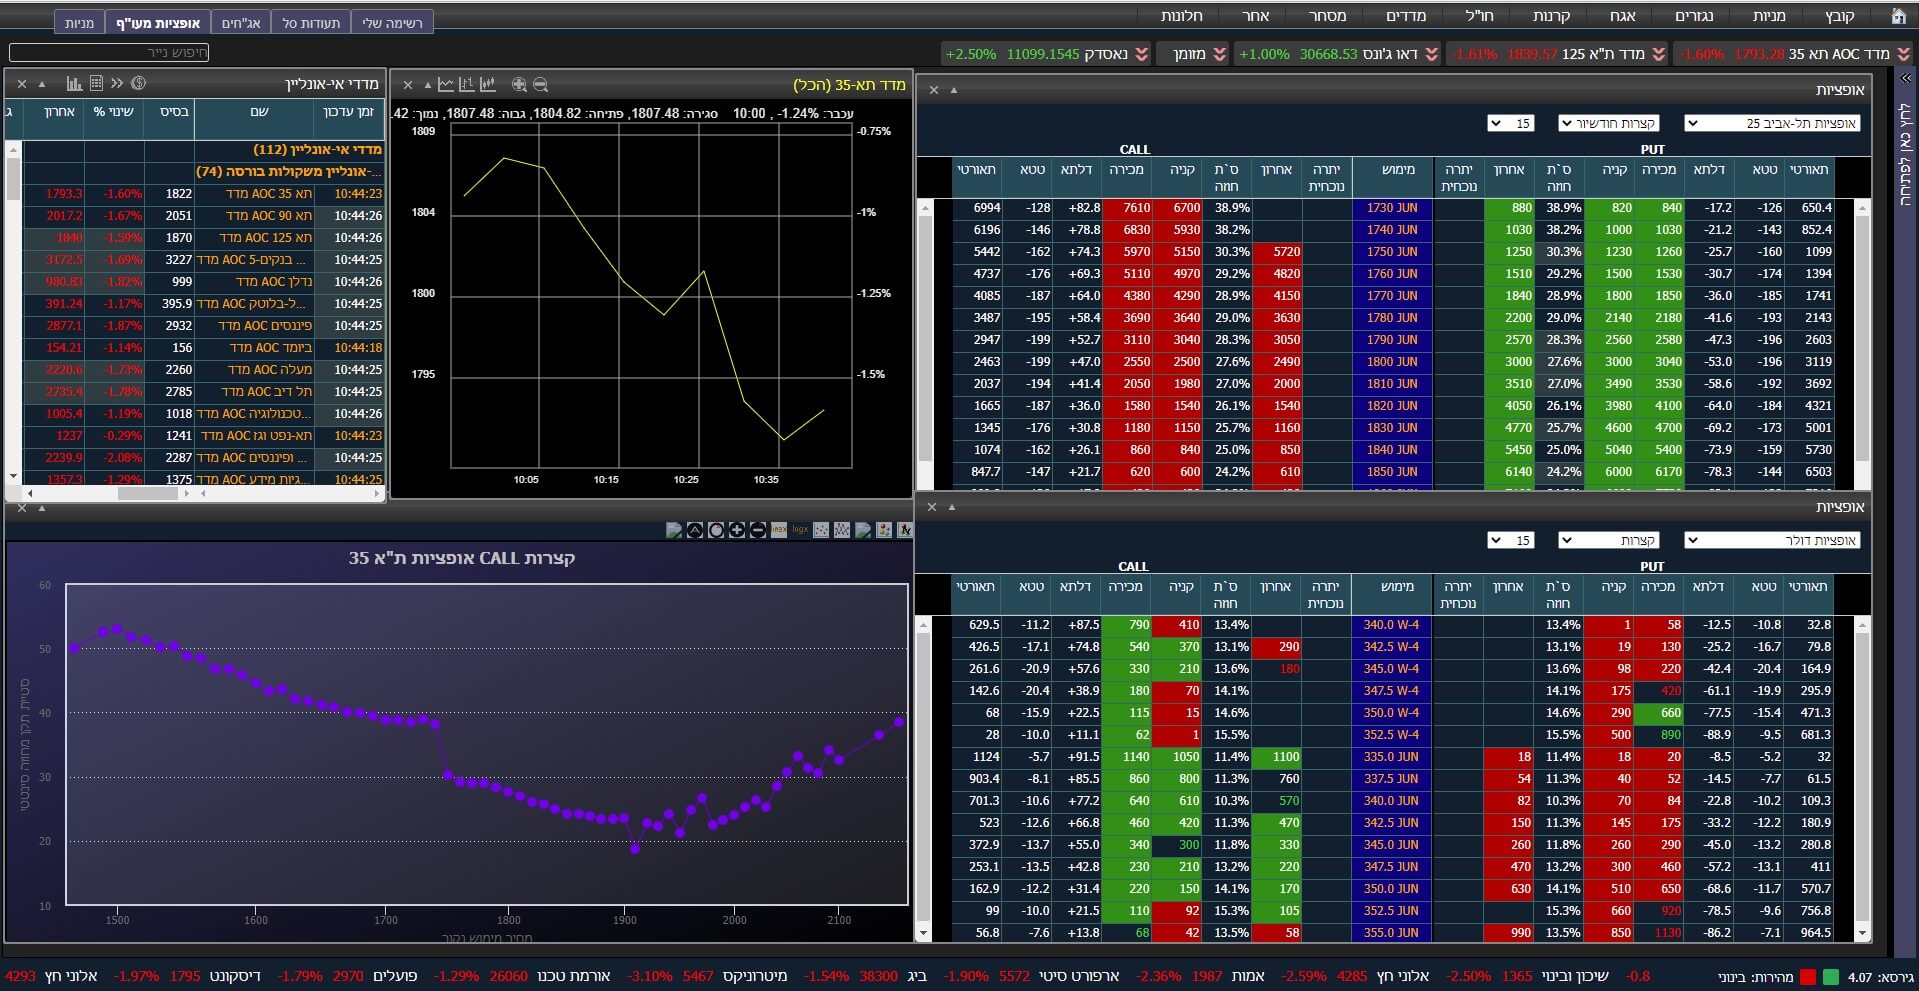Toggle linex scale on the CALL options chart
The height and width of the screenshot is (991, 1919).
pos(779,530)
